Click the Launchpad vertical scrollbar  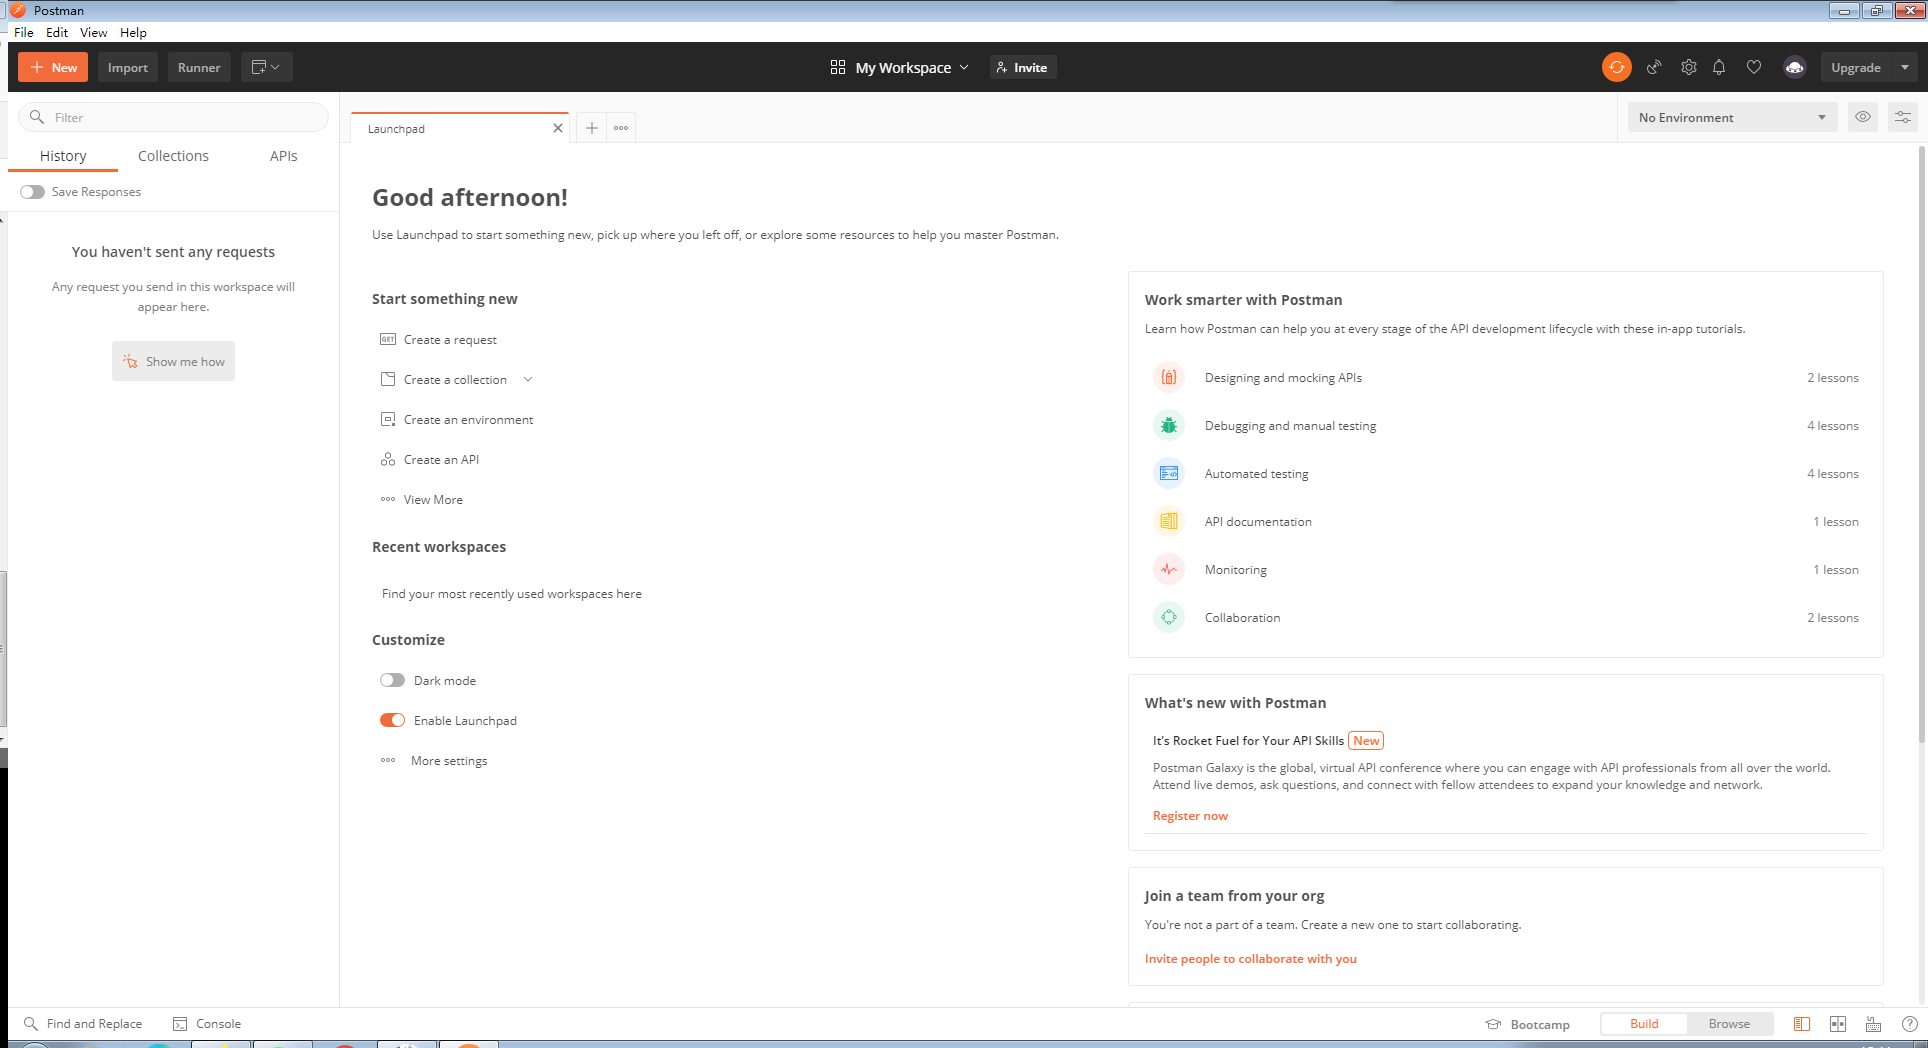click(1921, 445)
